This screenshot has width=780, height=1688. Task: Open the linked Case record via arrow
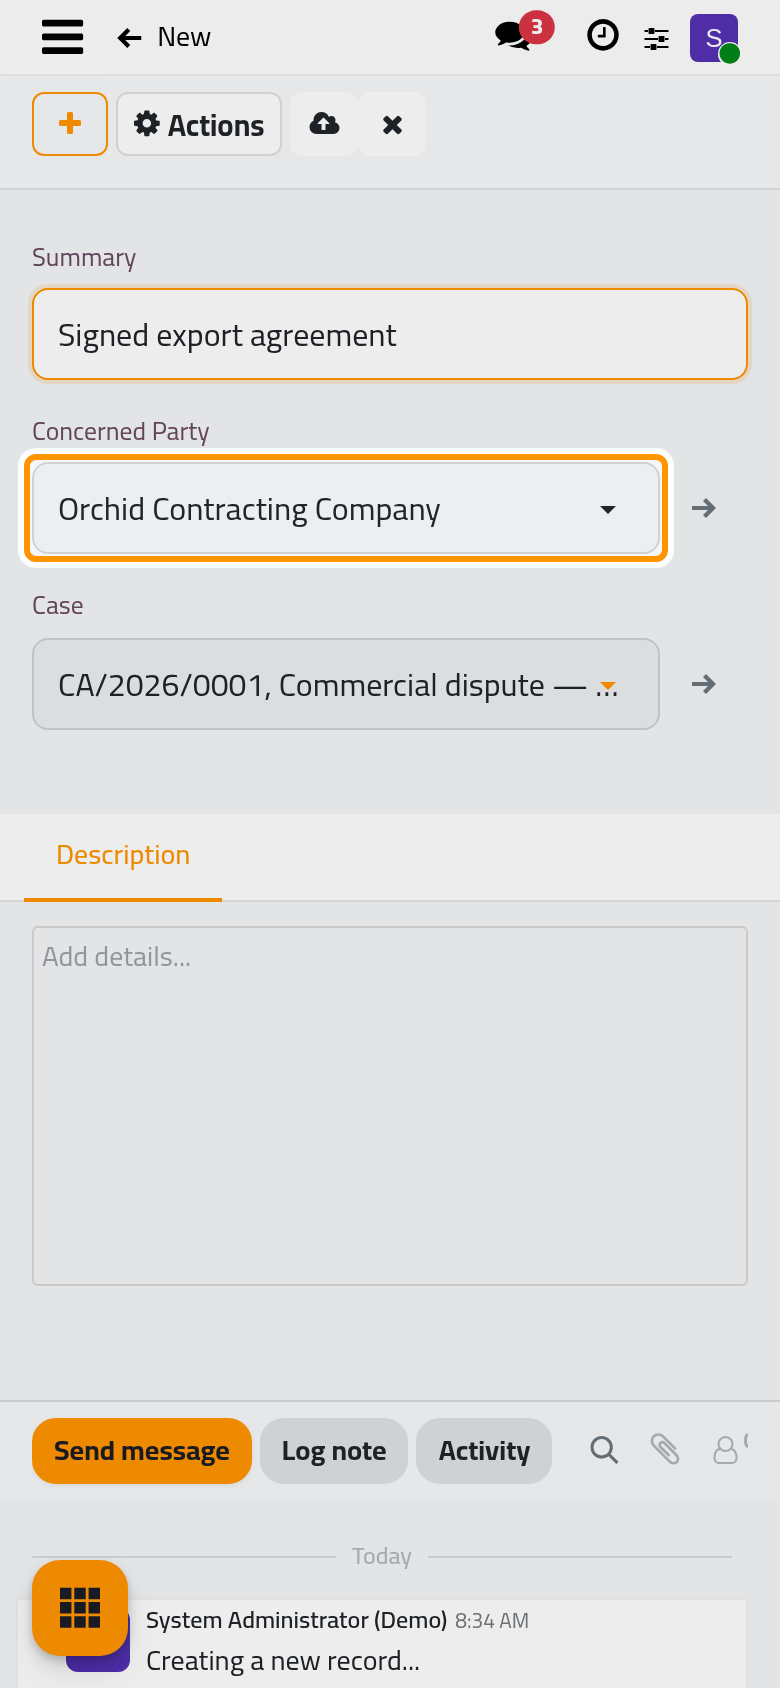click(704, 684)
